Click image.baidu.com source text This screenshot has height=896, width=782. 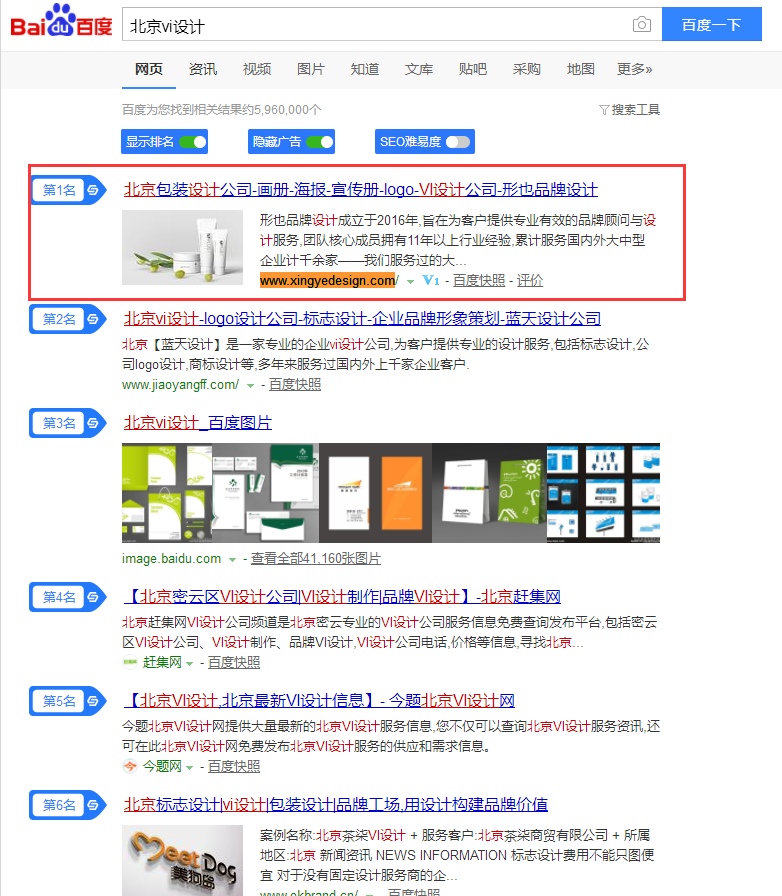pyautogui.click(x=171, y=558)
